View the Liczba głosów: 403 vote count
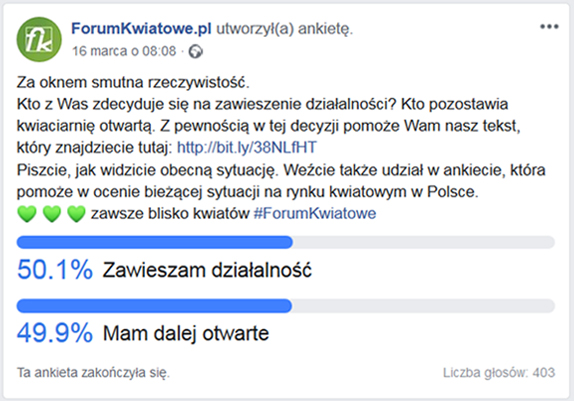574x401 pixels. (499, 373)
